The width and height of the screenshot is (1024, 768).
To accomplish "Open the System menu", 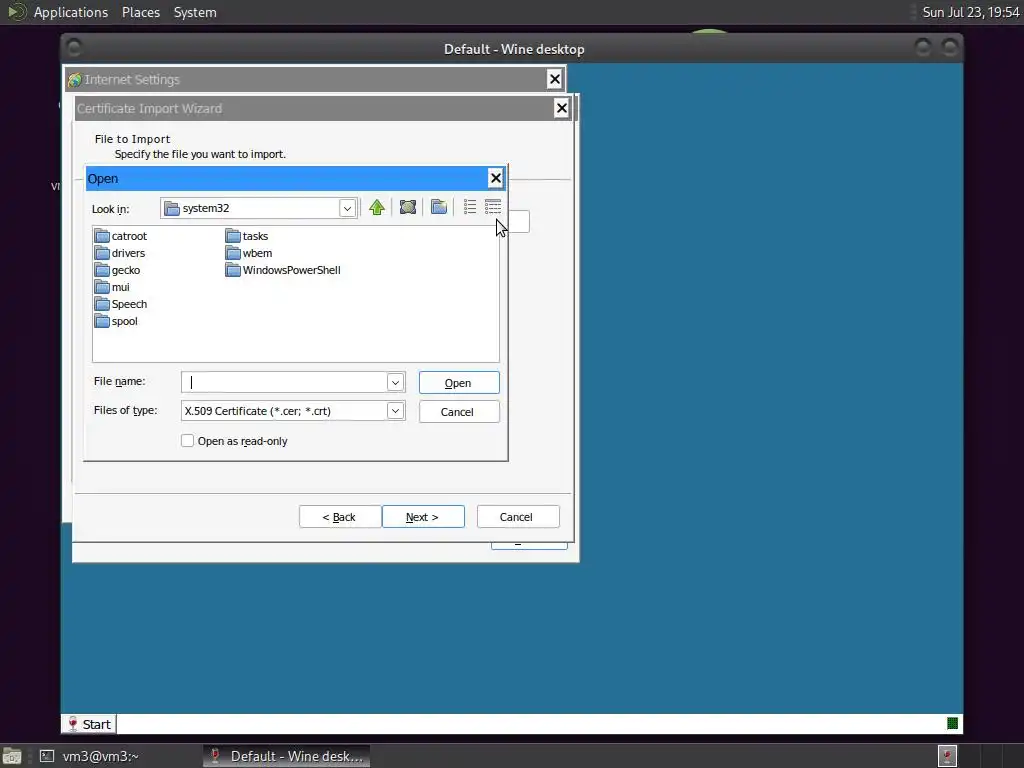I will pos(195,12).
